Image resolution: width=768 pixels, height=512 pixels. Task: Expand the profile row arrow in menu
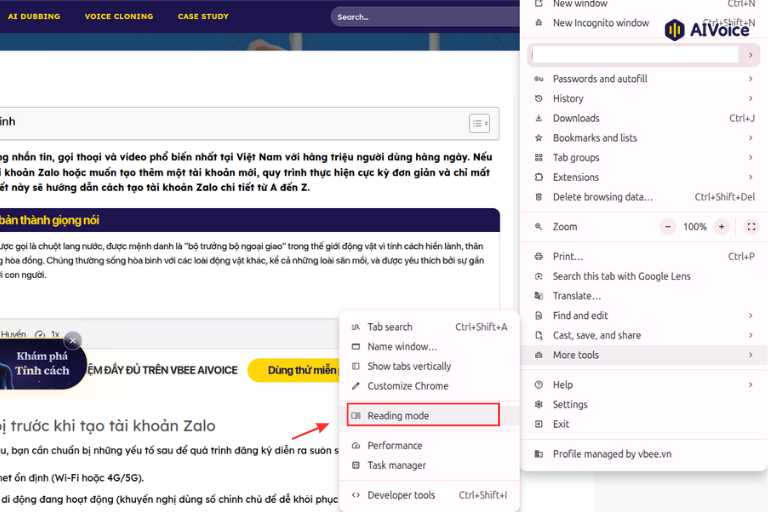(751, 55)
